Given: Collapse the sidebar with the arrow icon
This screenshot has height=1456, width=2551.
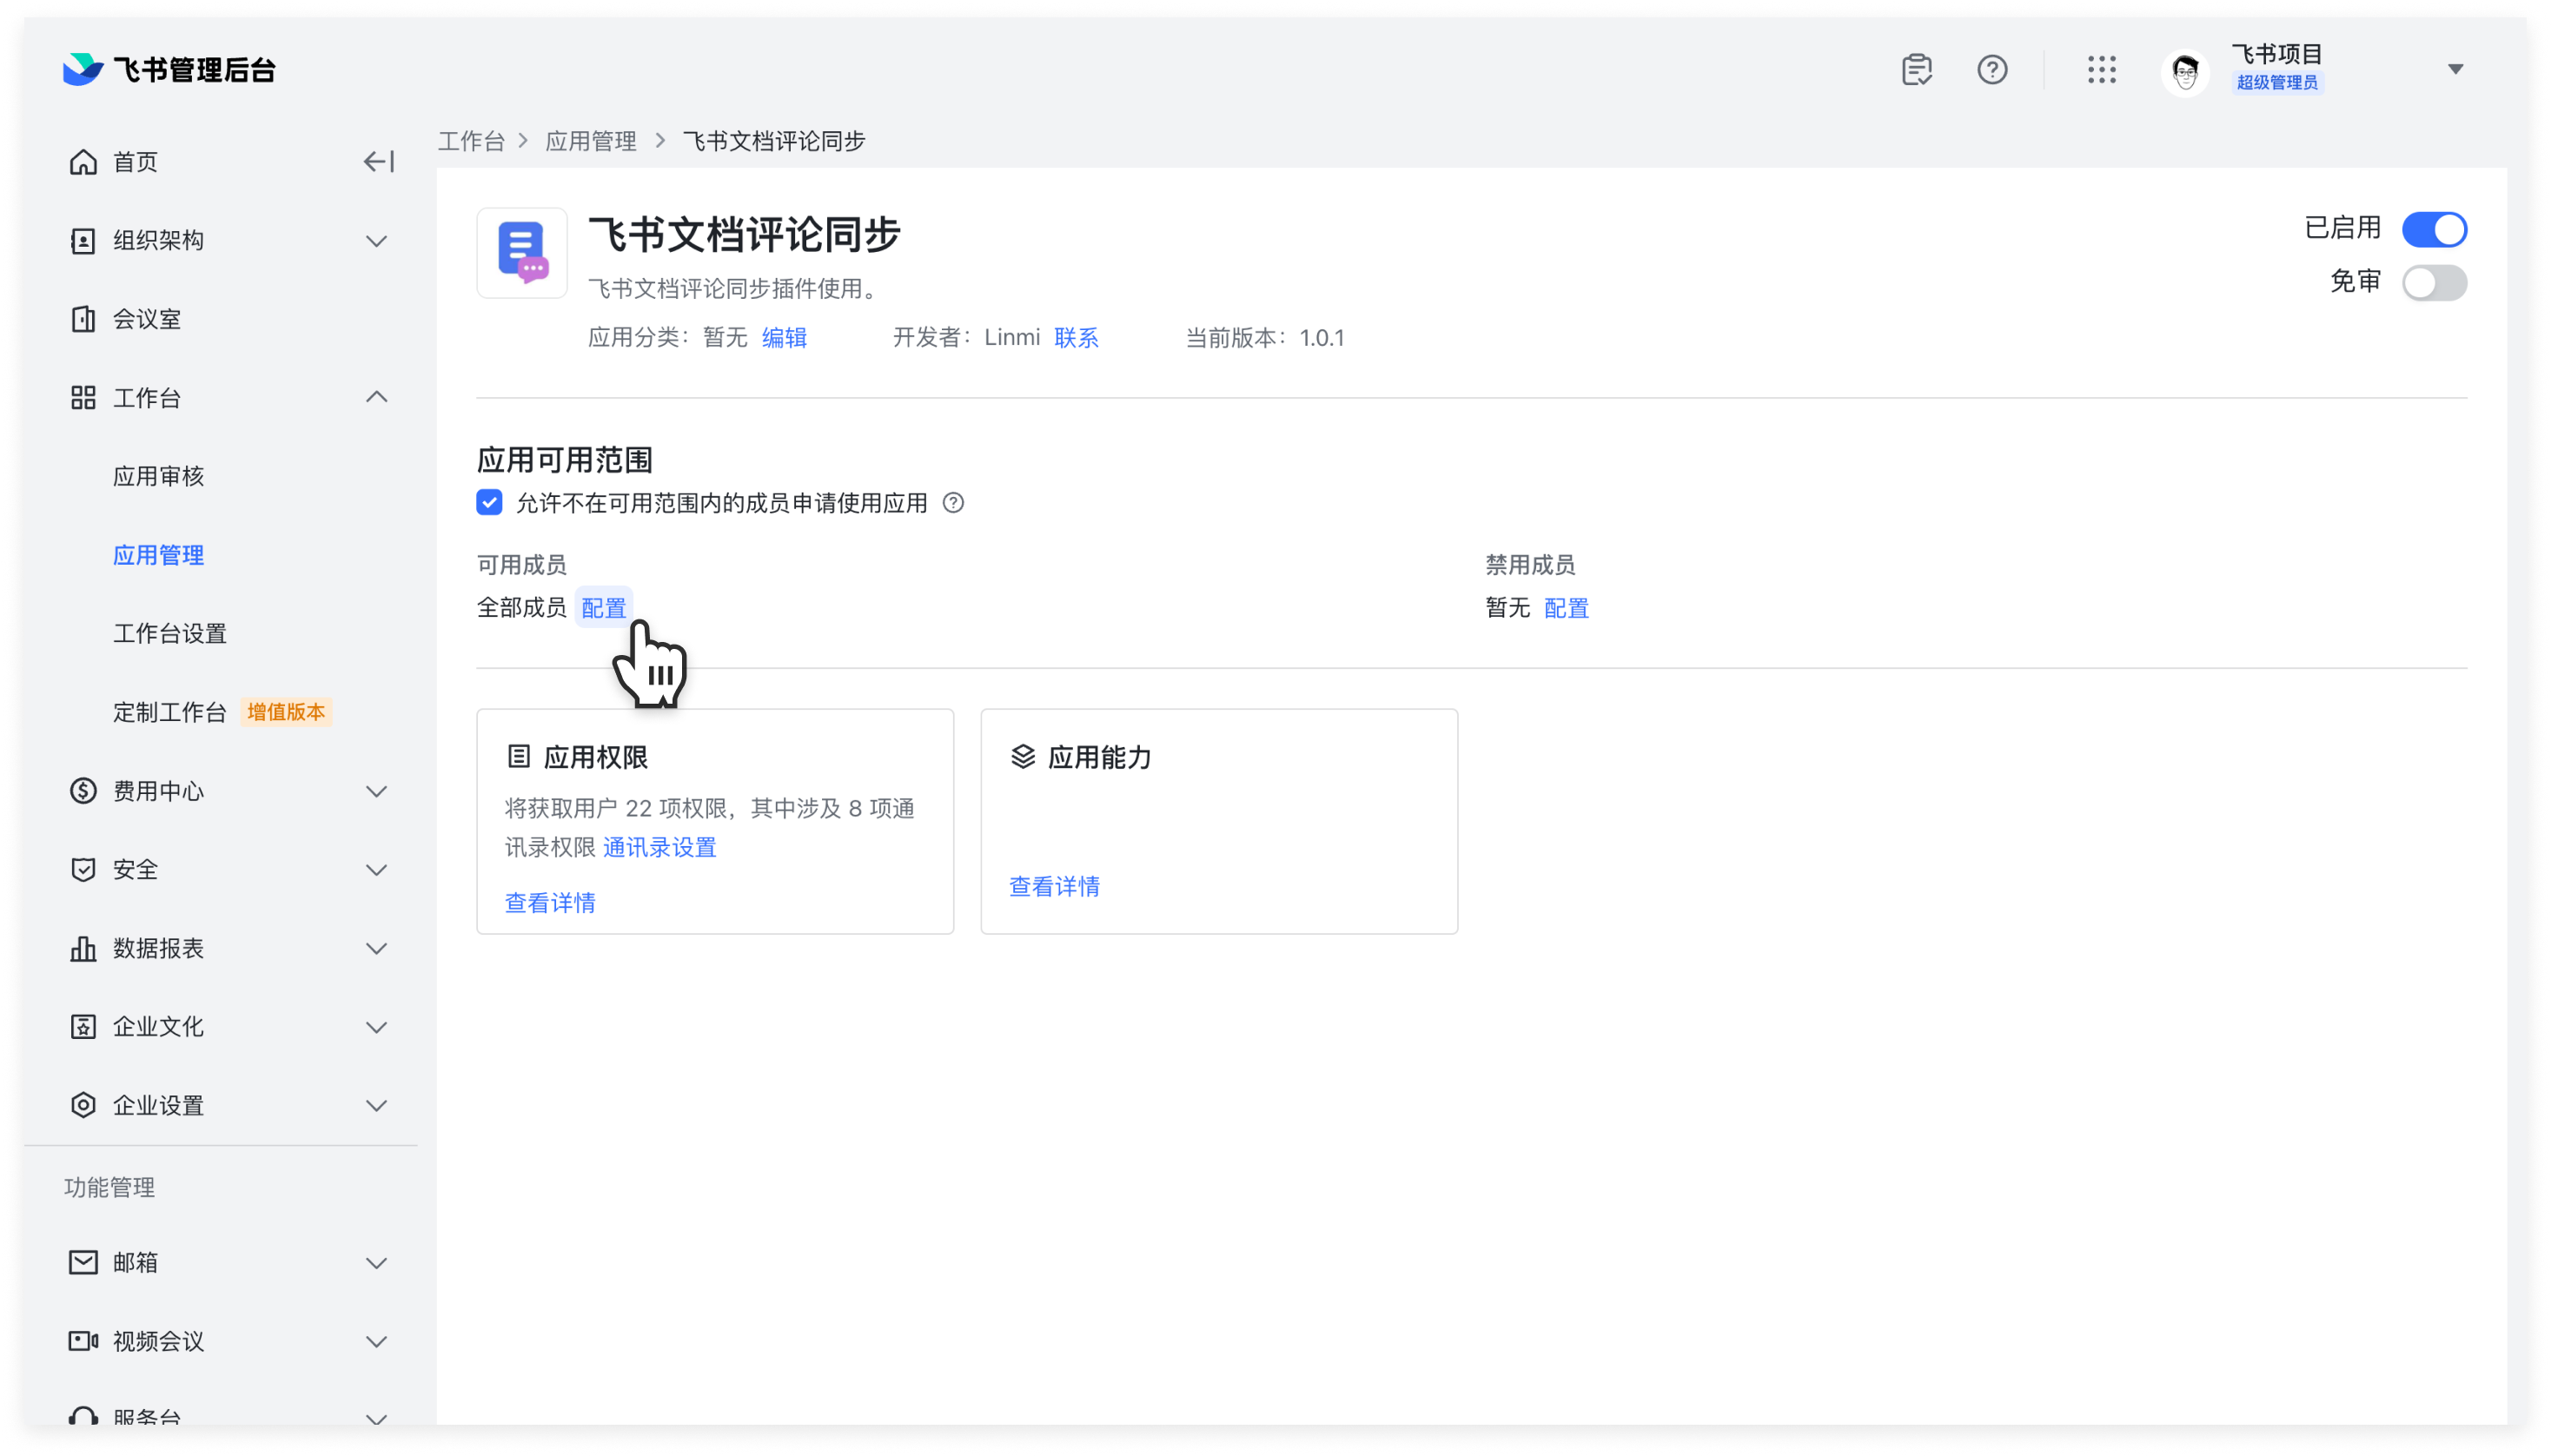Looking at the screenshot, I should [x=378, y=161].
